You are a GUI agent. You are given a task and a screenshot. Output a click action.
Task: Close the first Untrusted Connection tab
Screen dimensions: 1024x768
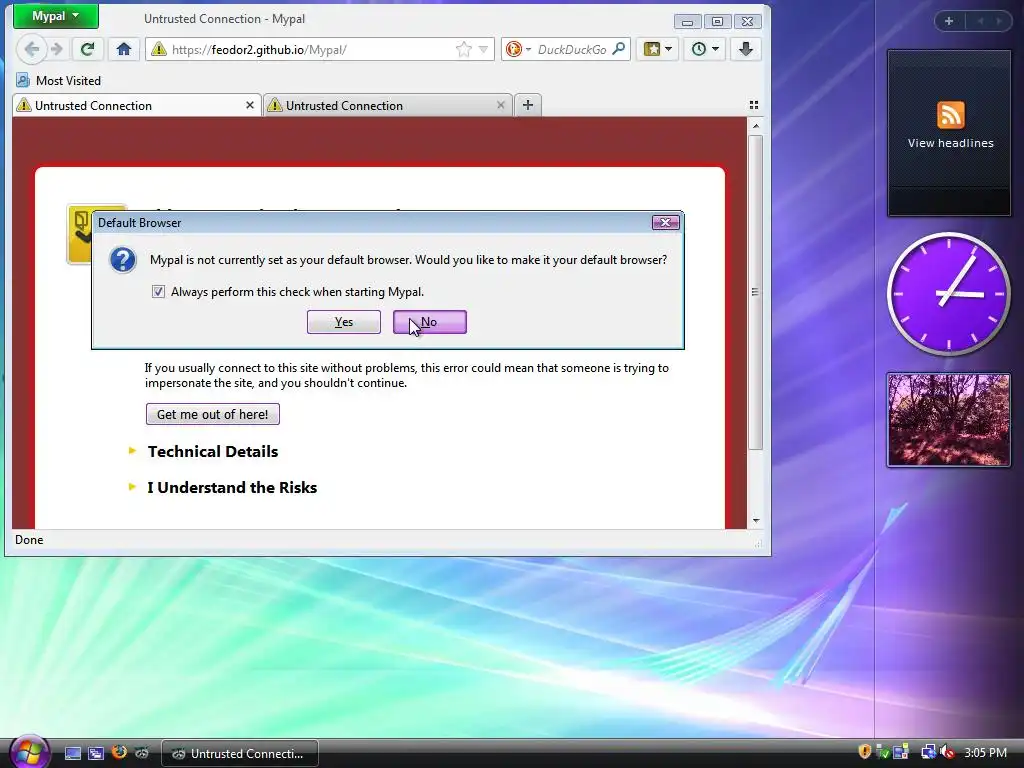[x=249, y=105]
